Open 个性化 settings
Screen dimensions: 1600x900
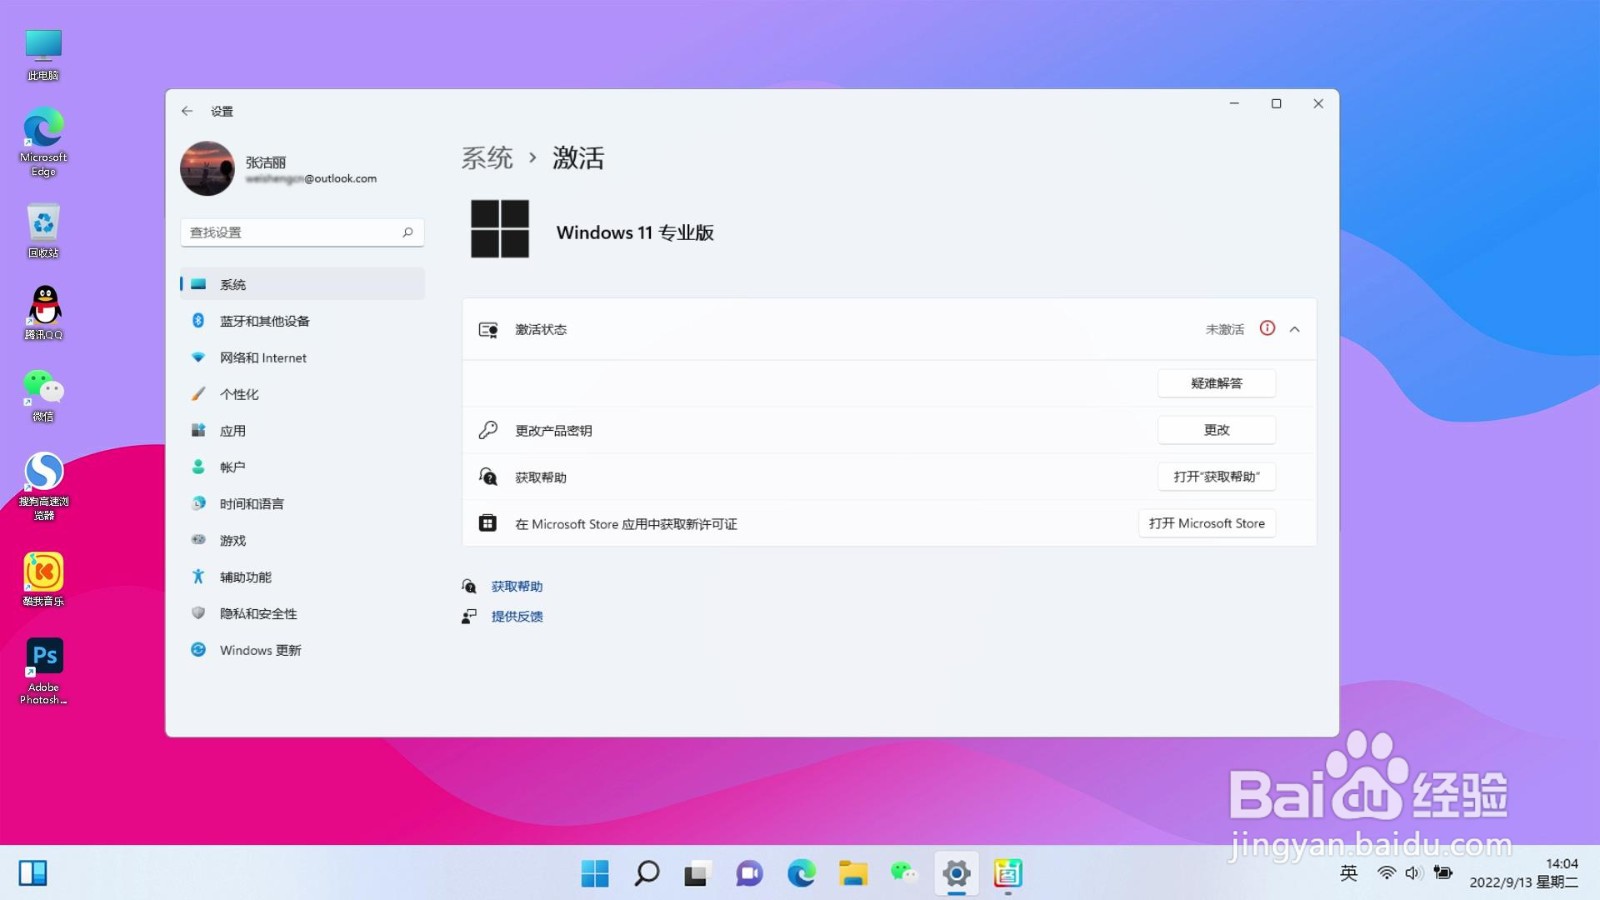[x=302, y=394]
